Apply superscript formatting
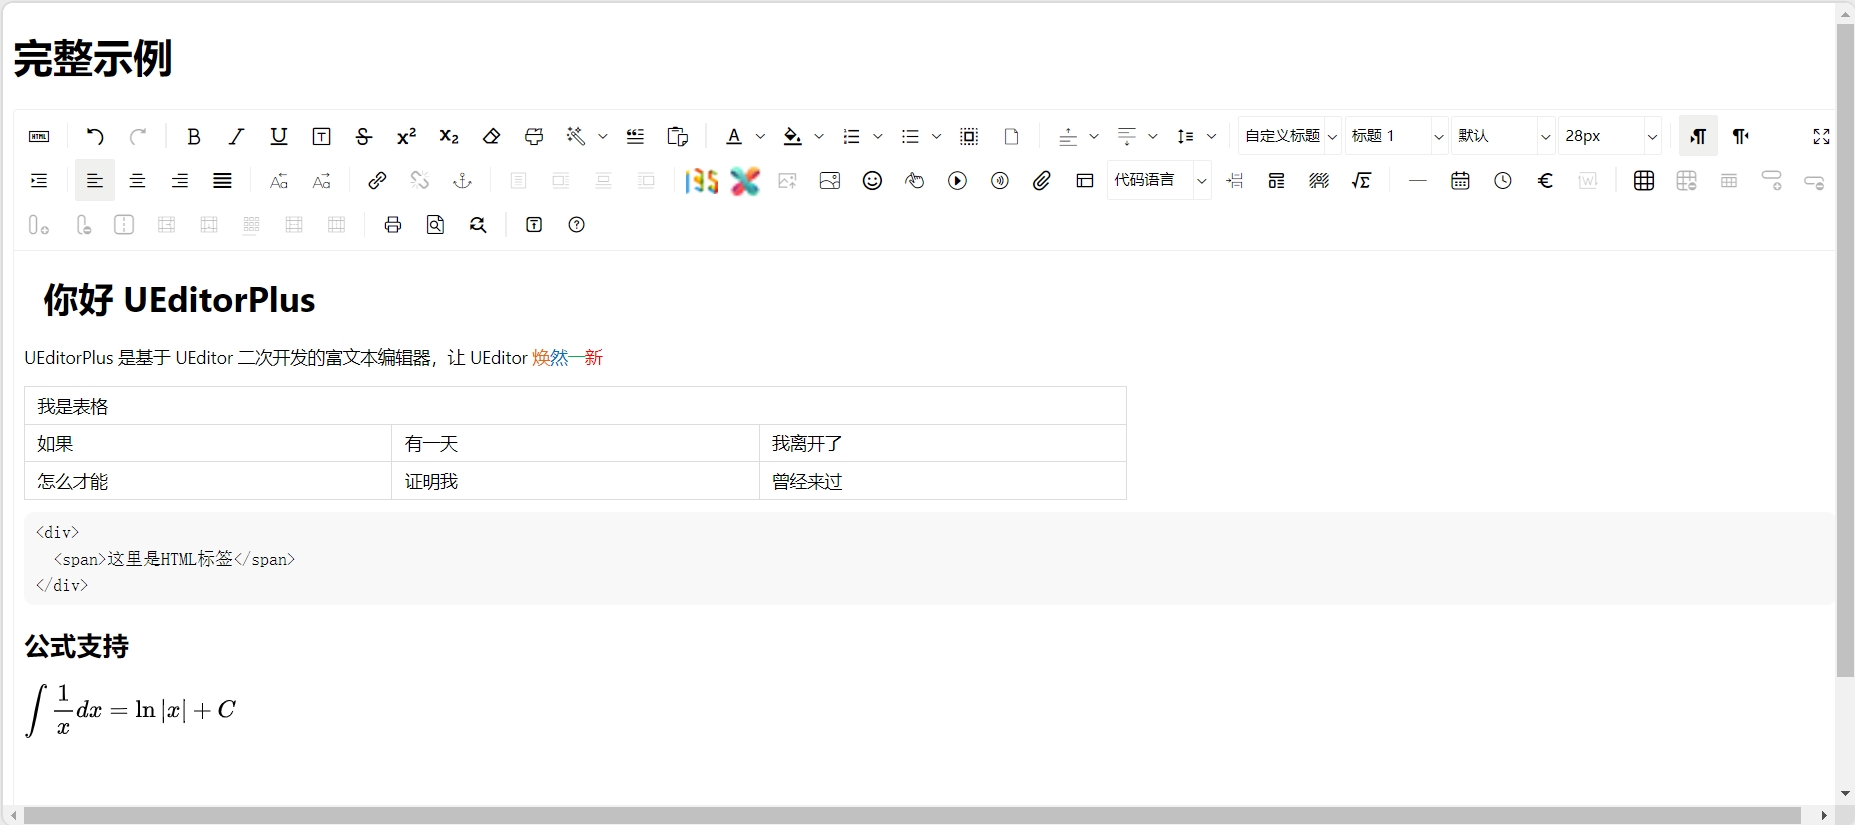 point(407,137)
